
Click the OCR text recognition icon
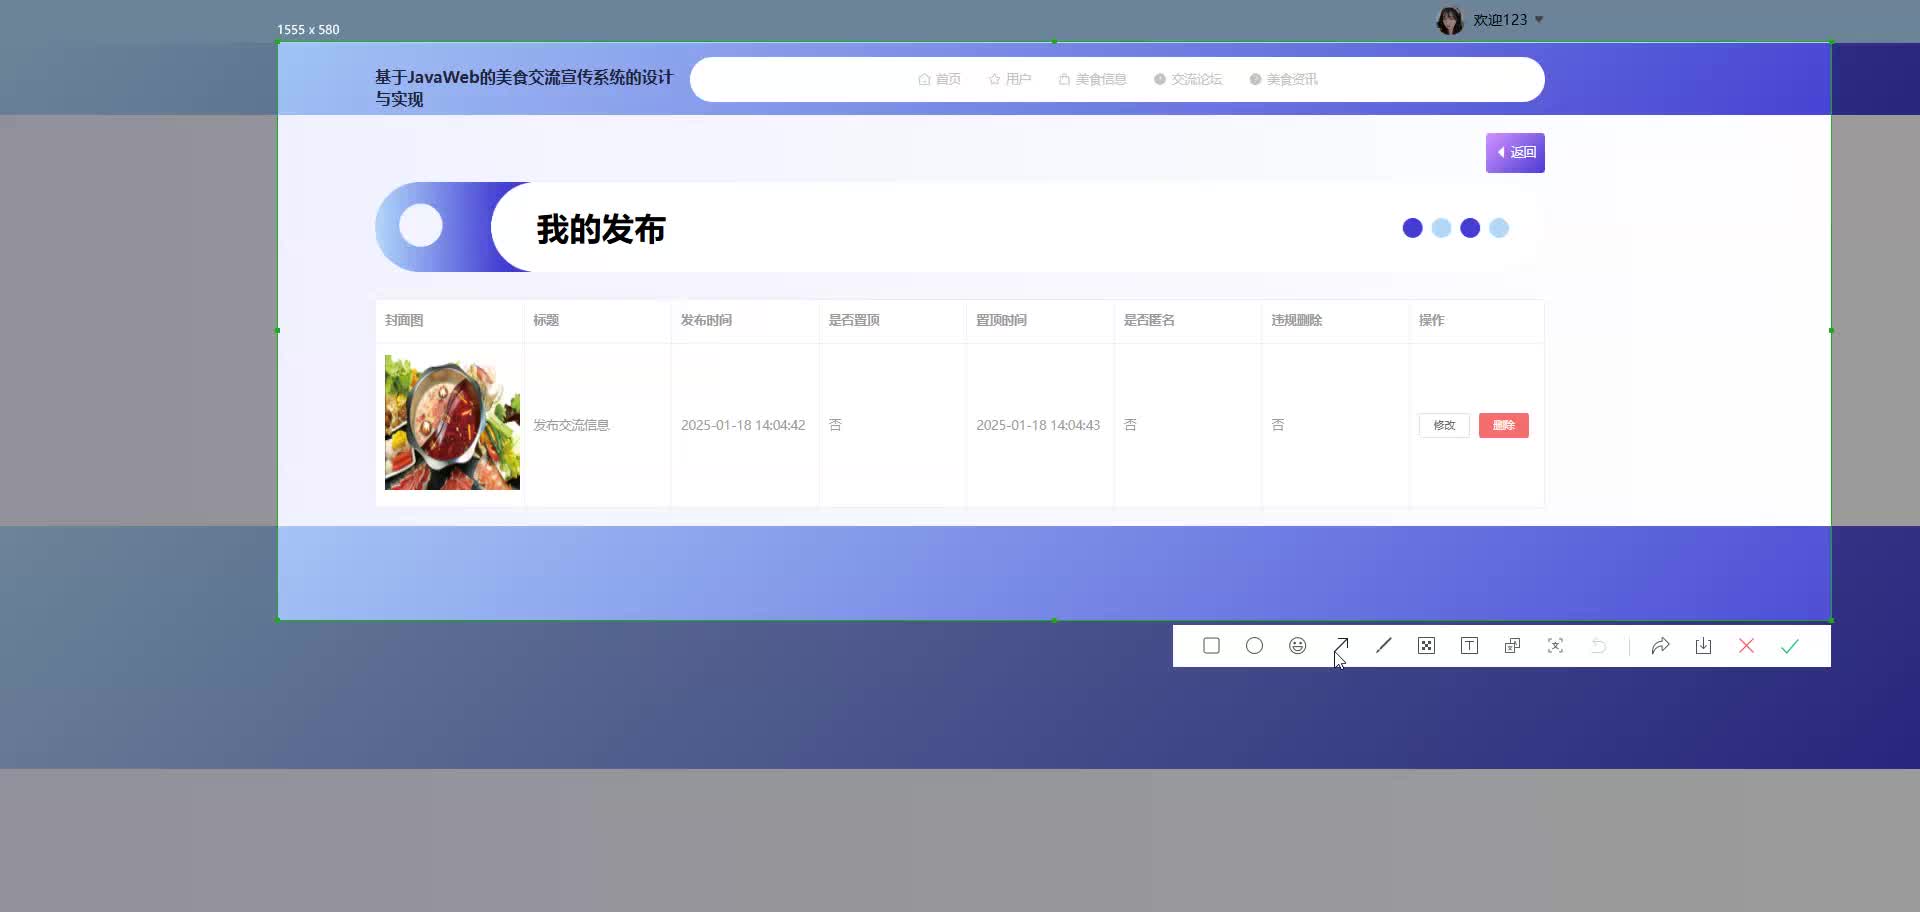[1554, 646]
